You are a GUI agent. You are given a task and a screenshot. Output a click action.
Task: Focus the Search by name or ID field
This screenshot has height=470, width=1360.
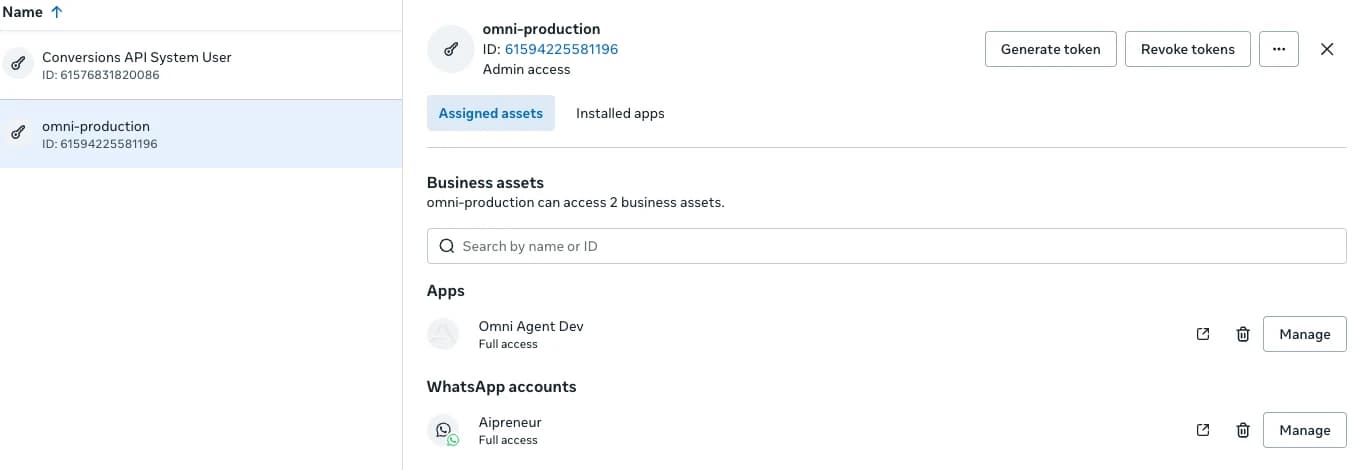click(x=886, y=246)
